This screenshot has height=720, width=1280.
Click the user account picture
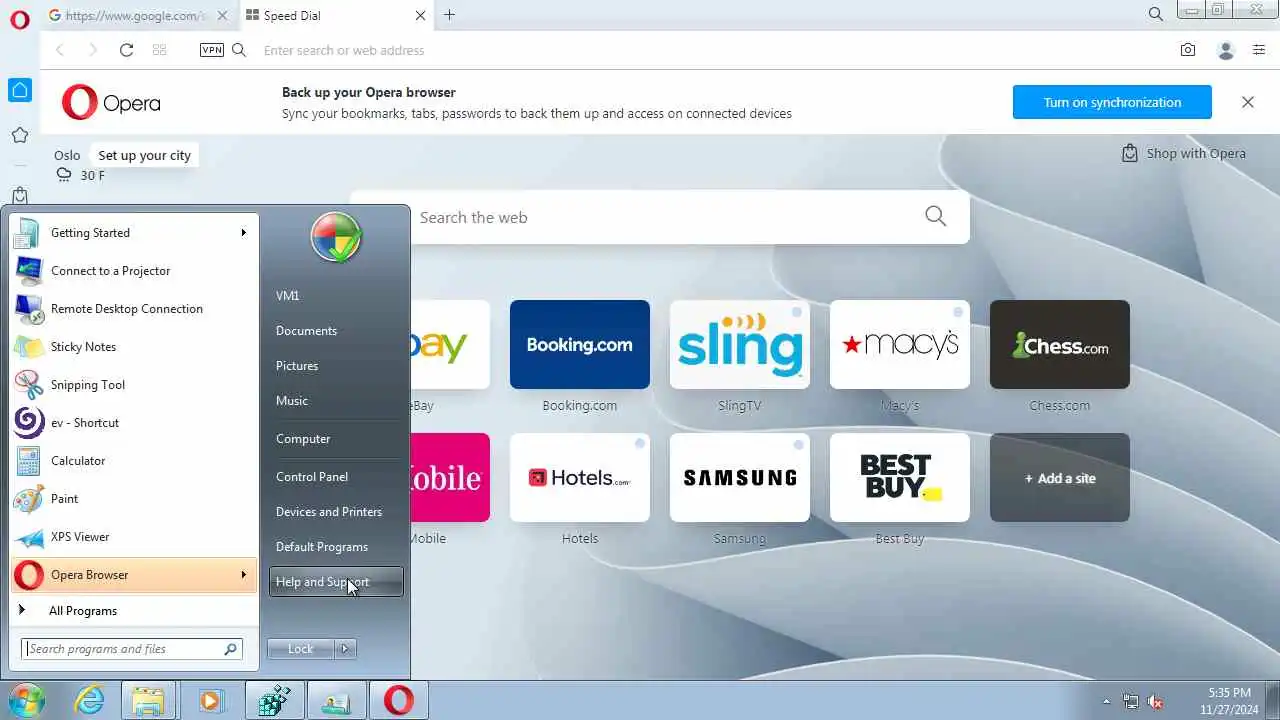point(336,237)
